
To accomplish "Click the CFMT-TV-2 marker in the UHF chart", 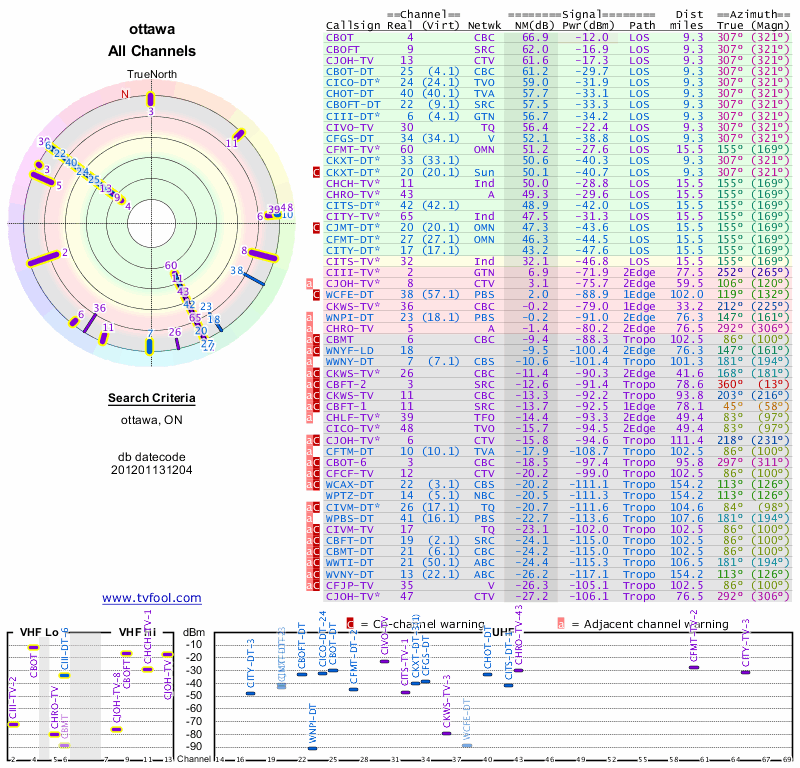I will tap(694, 667).
